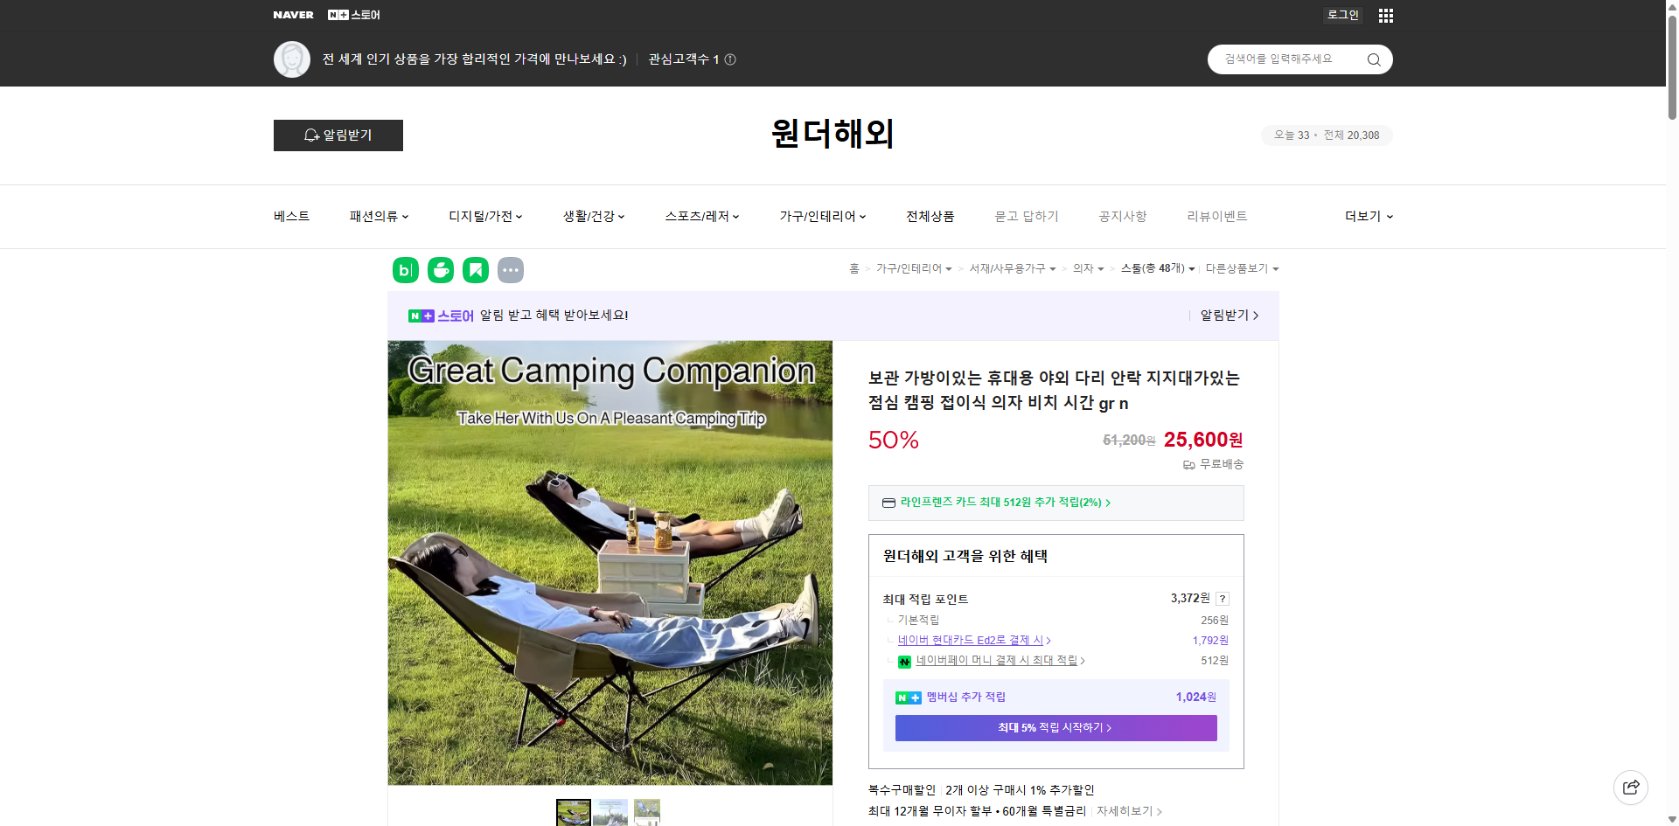
Task: Expand 스툴(총 48개) breadcrumb dropdown
Action: (1157, 269)
